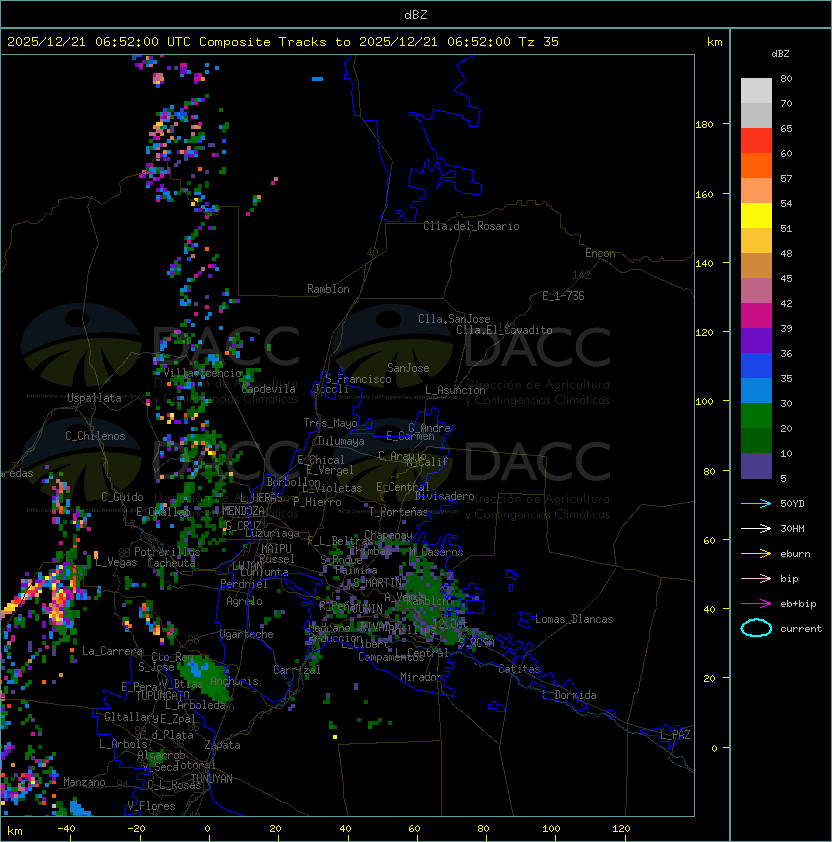Click the Carrizal map label
Viewport: 832px width, 842px height.
296,670
